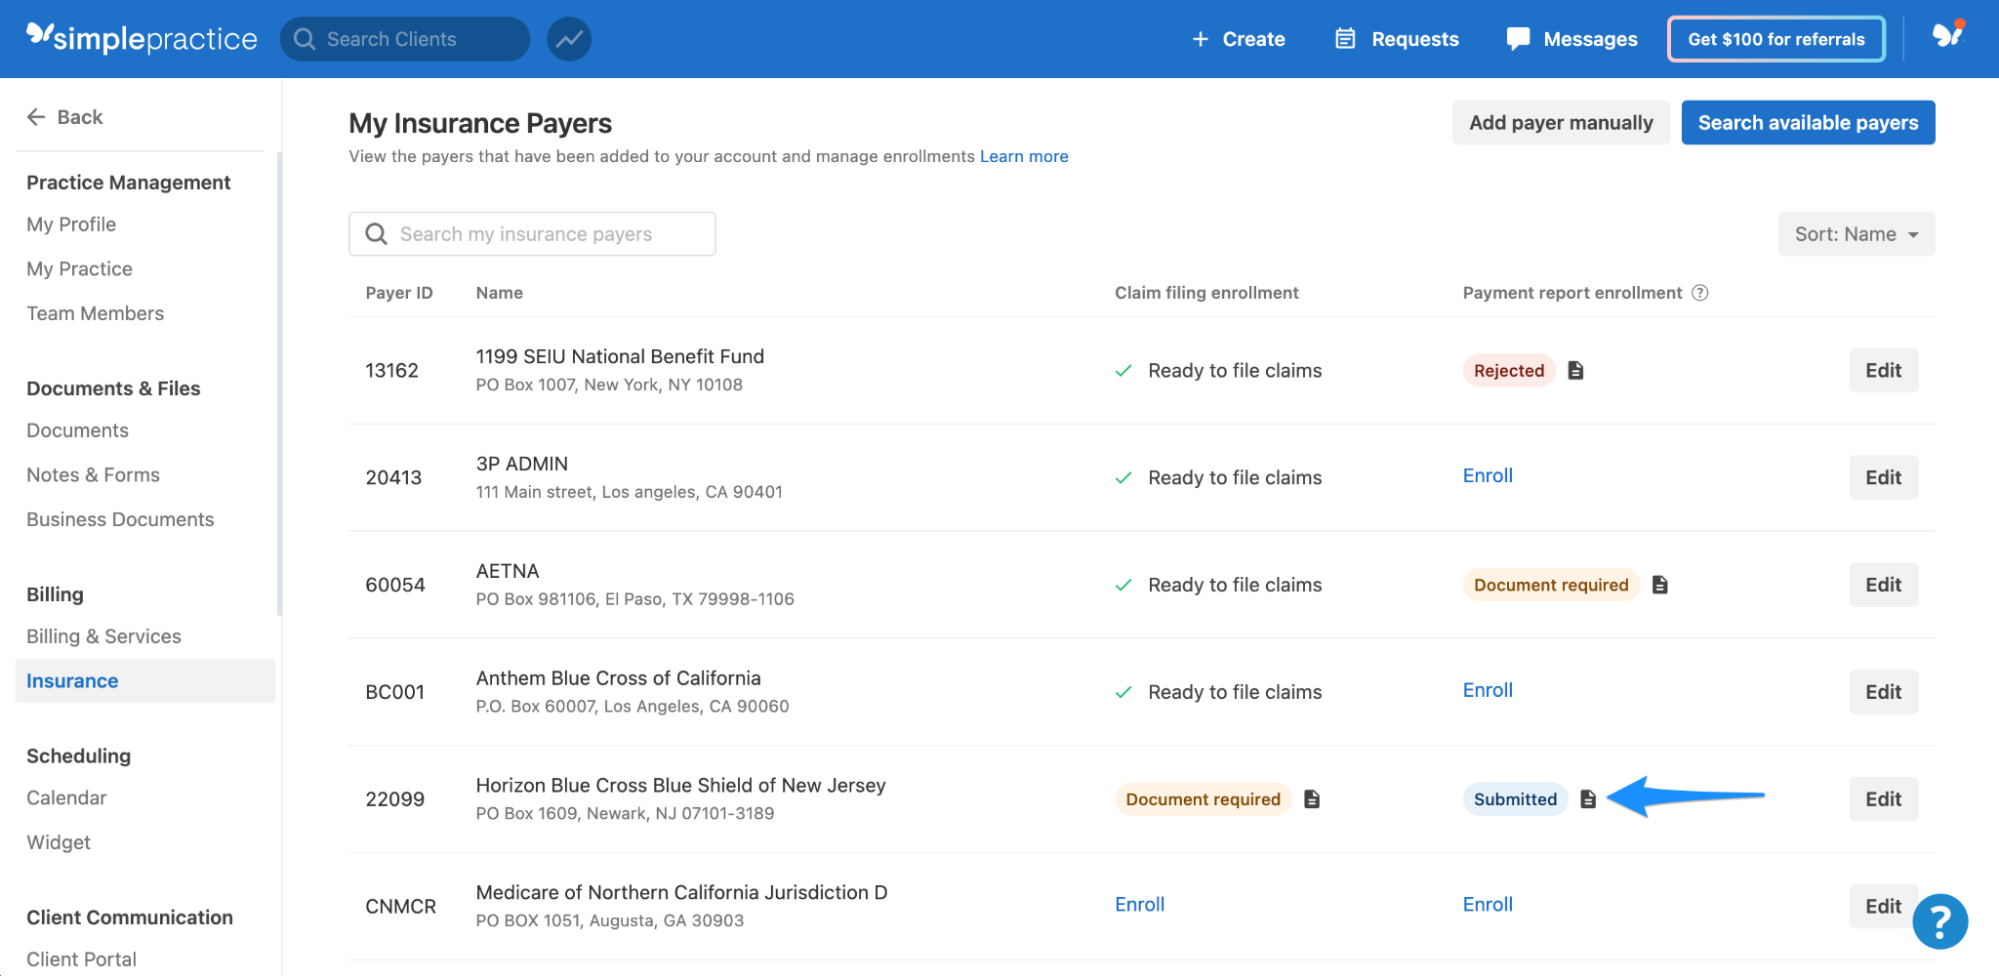Edit 1199 SEIU National Benefit Fund

(x=1883, y=370)
